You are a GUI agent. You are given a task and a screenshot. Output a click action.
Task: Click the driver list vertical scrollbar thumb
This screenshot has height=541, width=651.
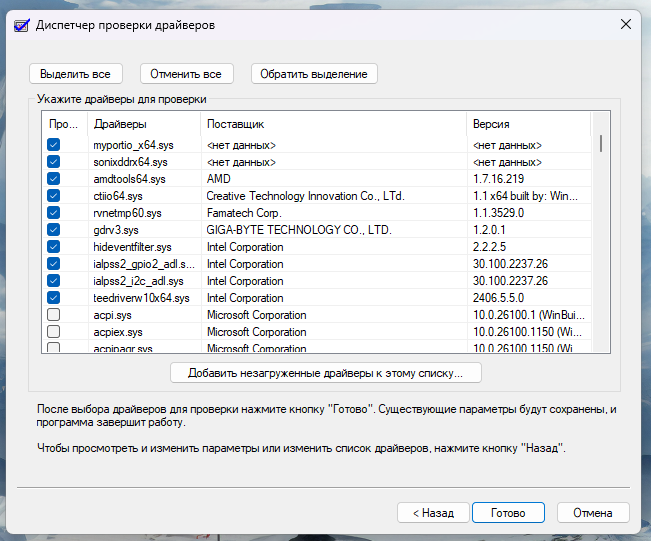[601, 143]
